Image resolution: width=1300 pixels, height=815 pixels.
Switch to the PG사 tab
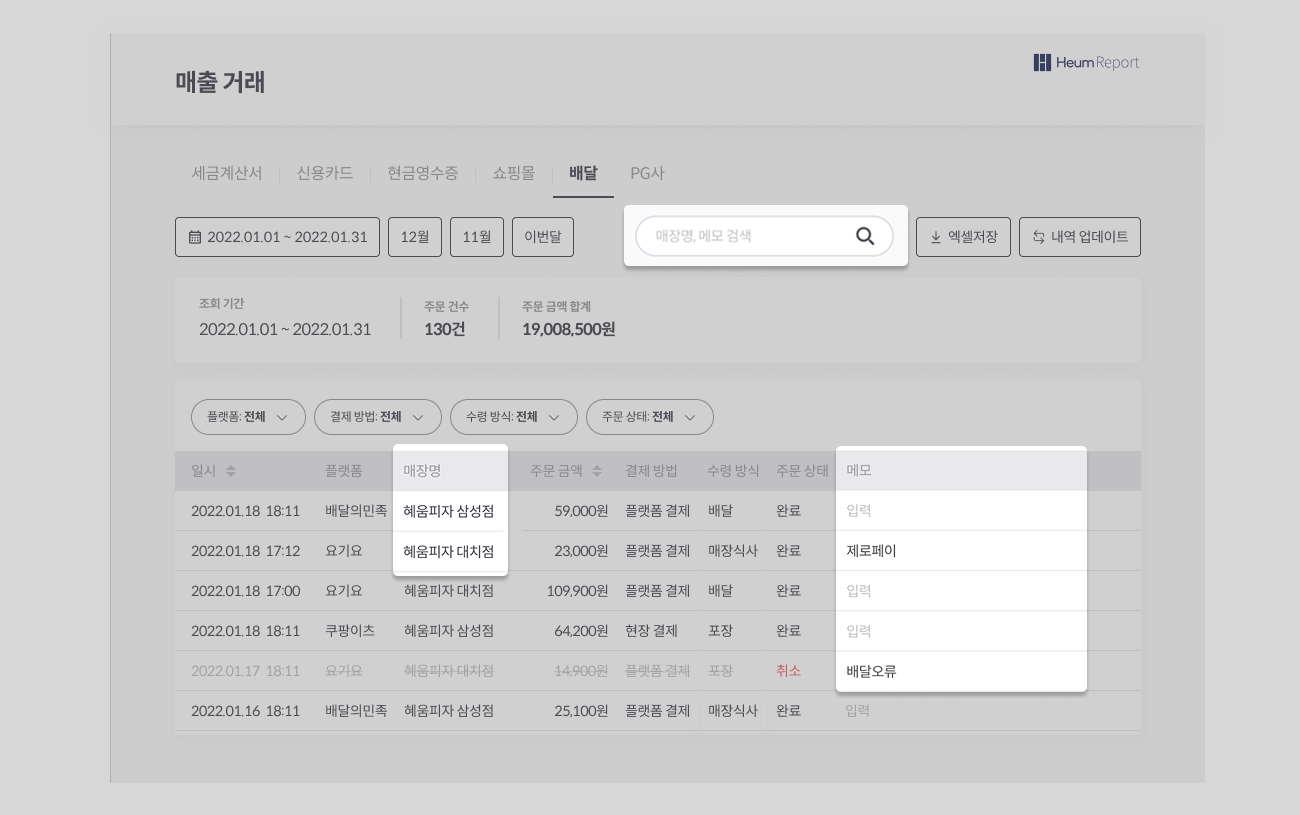tap(647, 173)
